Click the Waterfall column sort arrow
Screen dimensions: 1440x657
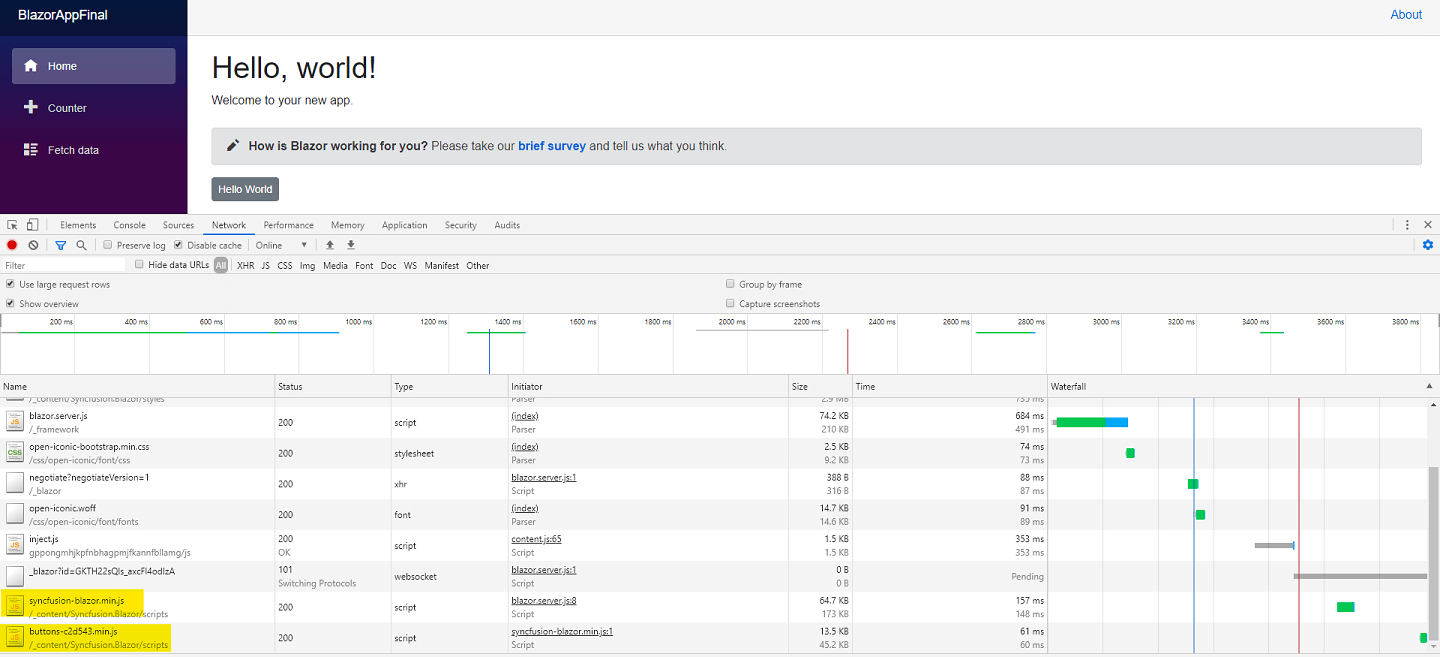[x=1427, y=386]
